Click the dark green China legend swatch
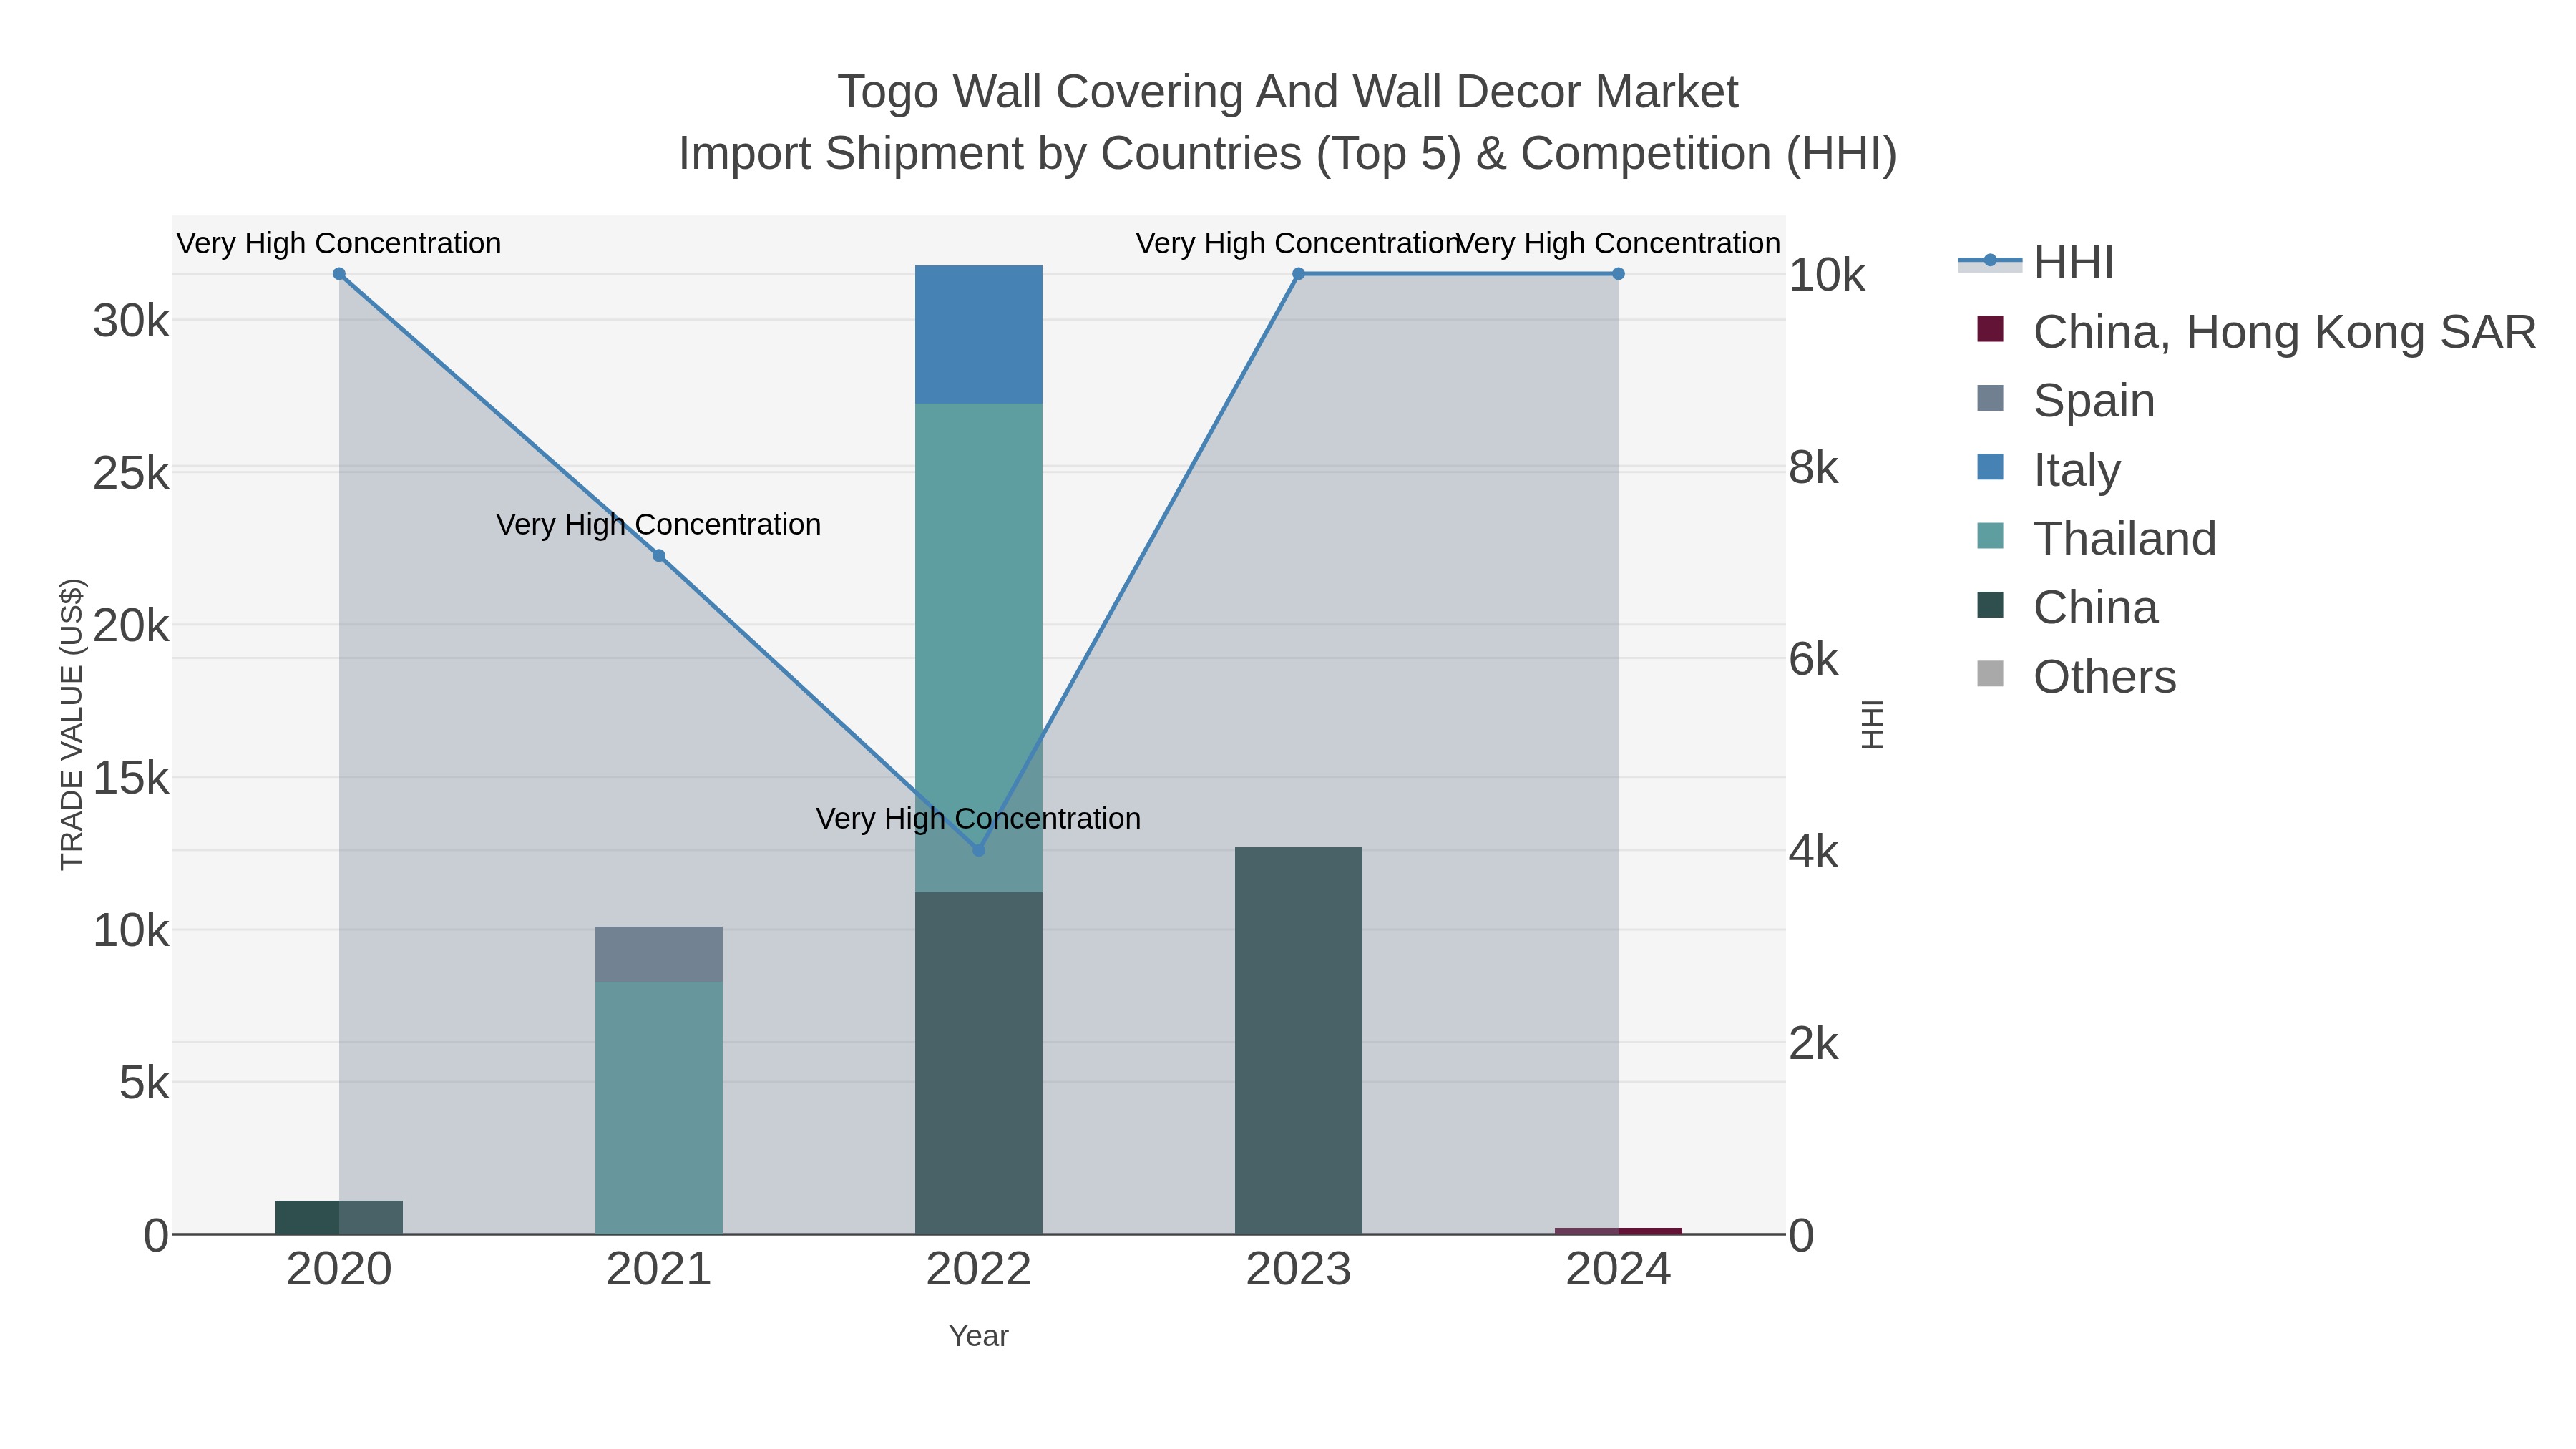This screenshot has height=1449, width=2576. pos(1990,605)
